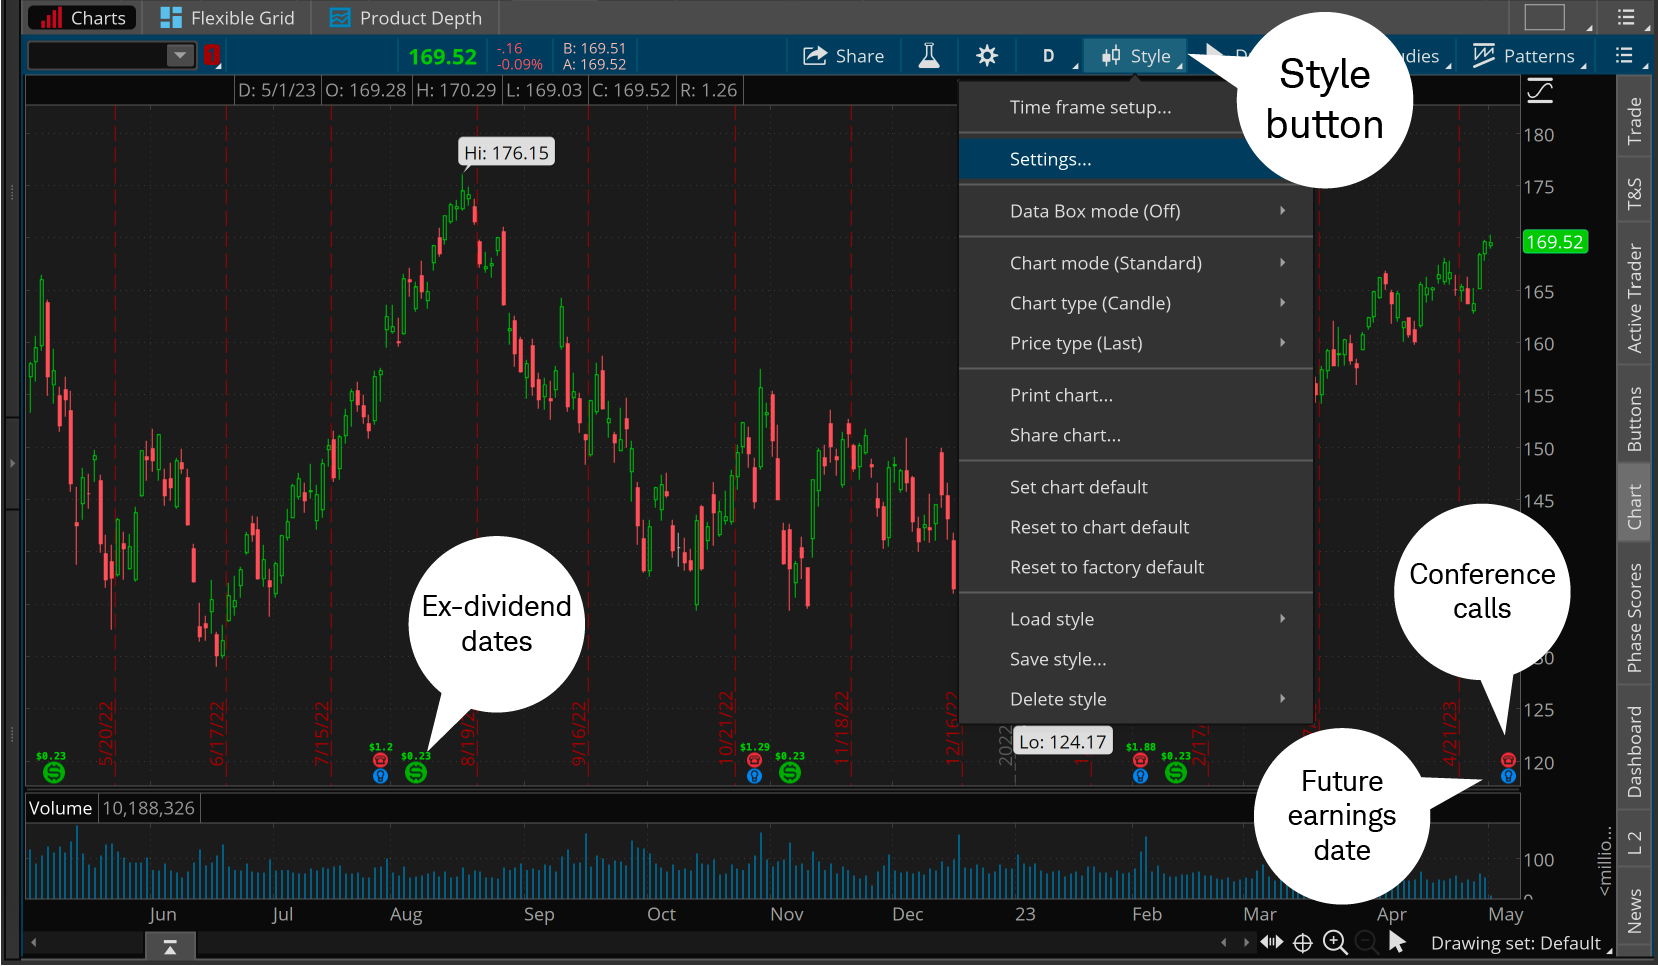Viewport: 1658px width, 966px height.
Task: Activate the crosshair cursor tool
Action: pos(1303,942)
